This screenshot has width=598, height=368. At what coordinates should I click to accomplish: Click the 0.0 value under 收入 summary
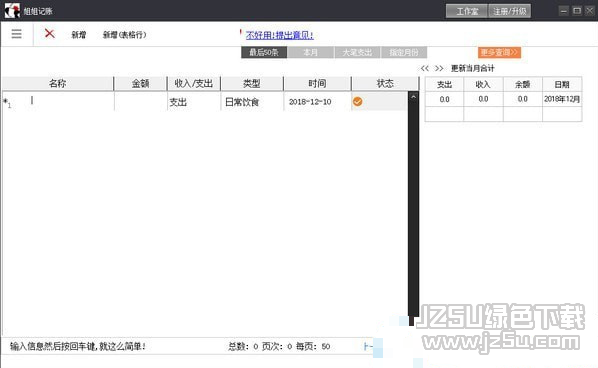483,99
